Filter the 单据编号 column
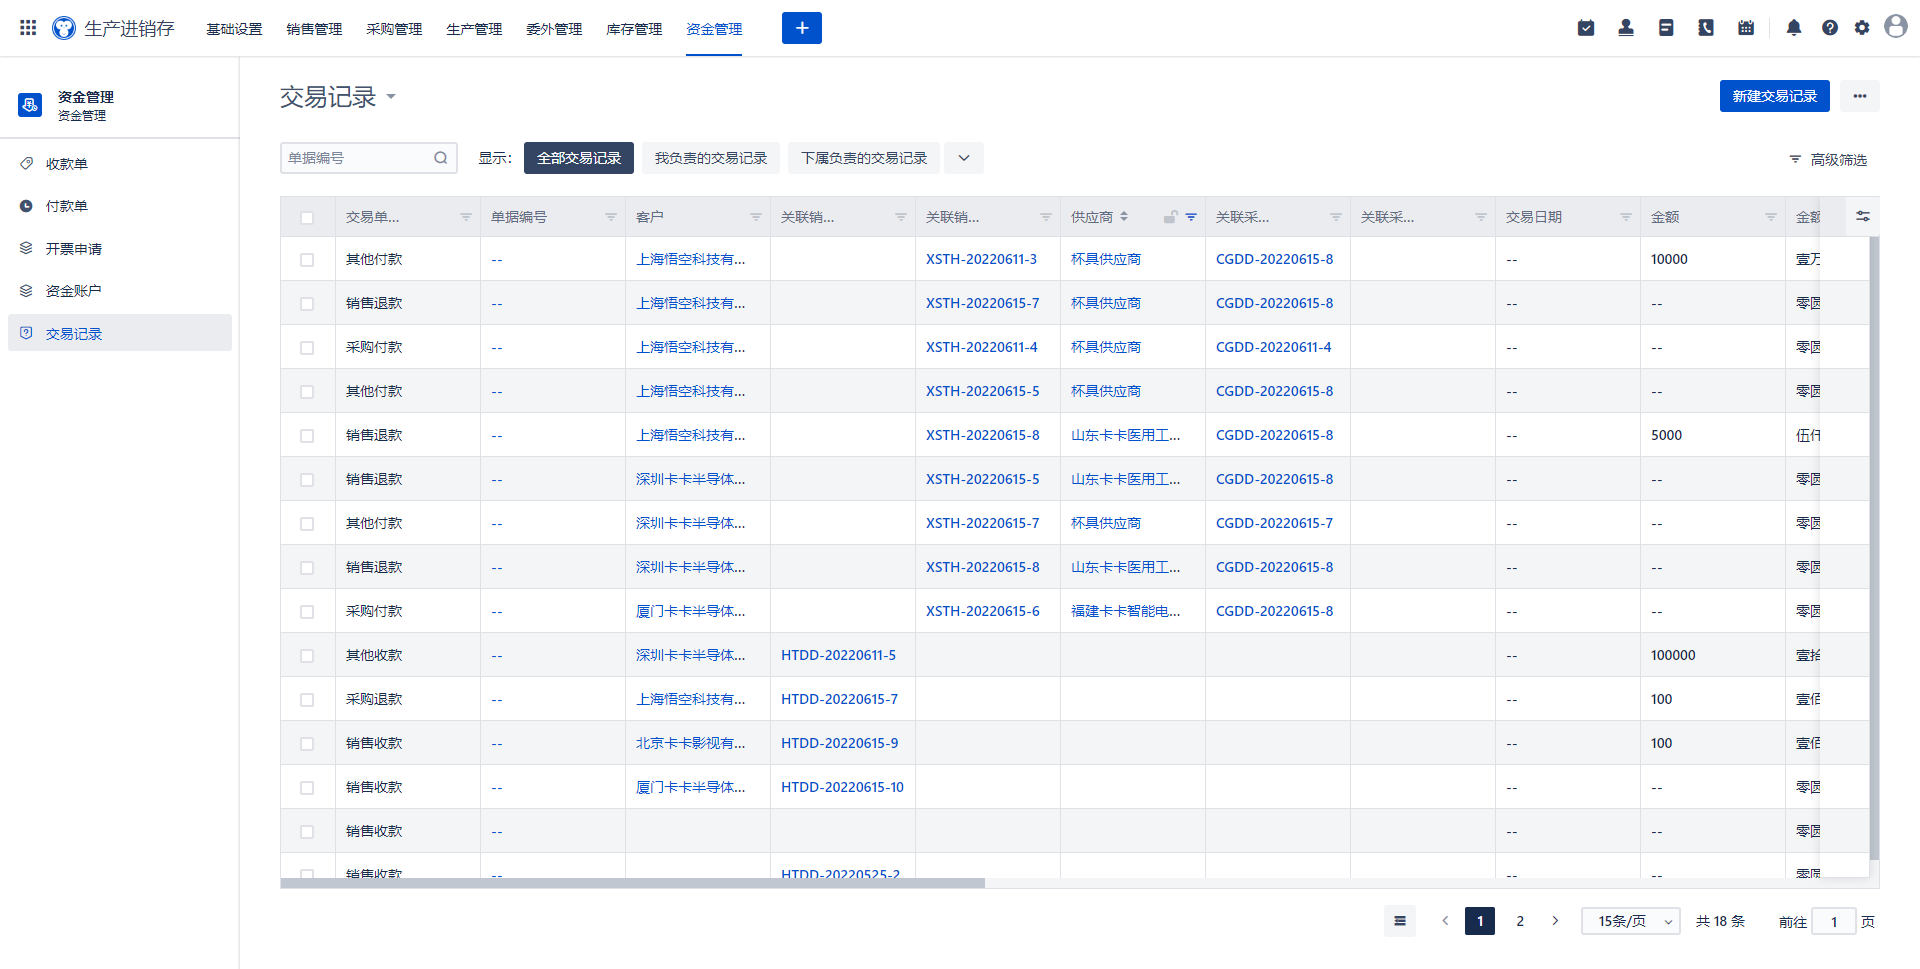Screen dimensions: 1920x969 click(611, 217)
